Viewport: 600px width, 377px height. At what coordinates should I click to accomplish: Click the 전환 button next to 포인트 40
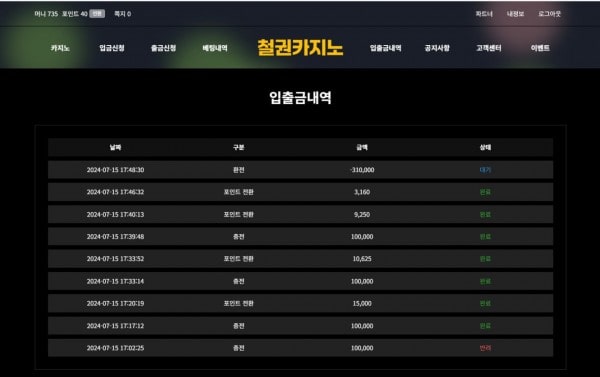click(x=97, y=14)
